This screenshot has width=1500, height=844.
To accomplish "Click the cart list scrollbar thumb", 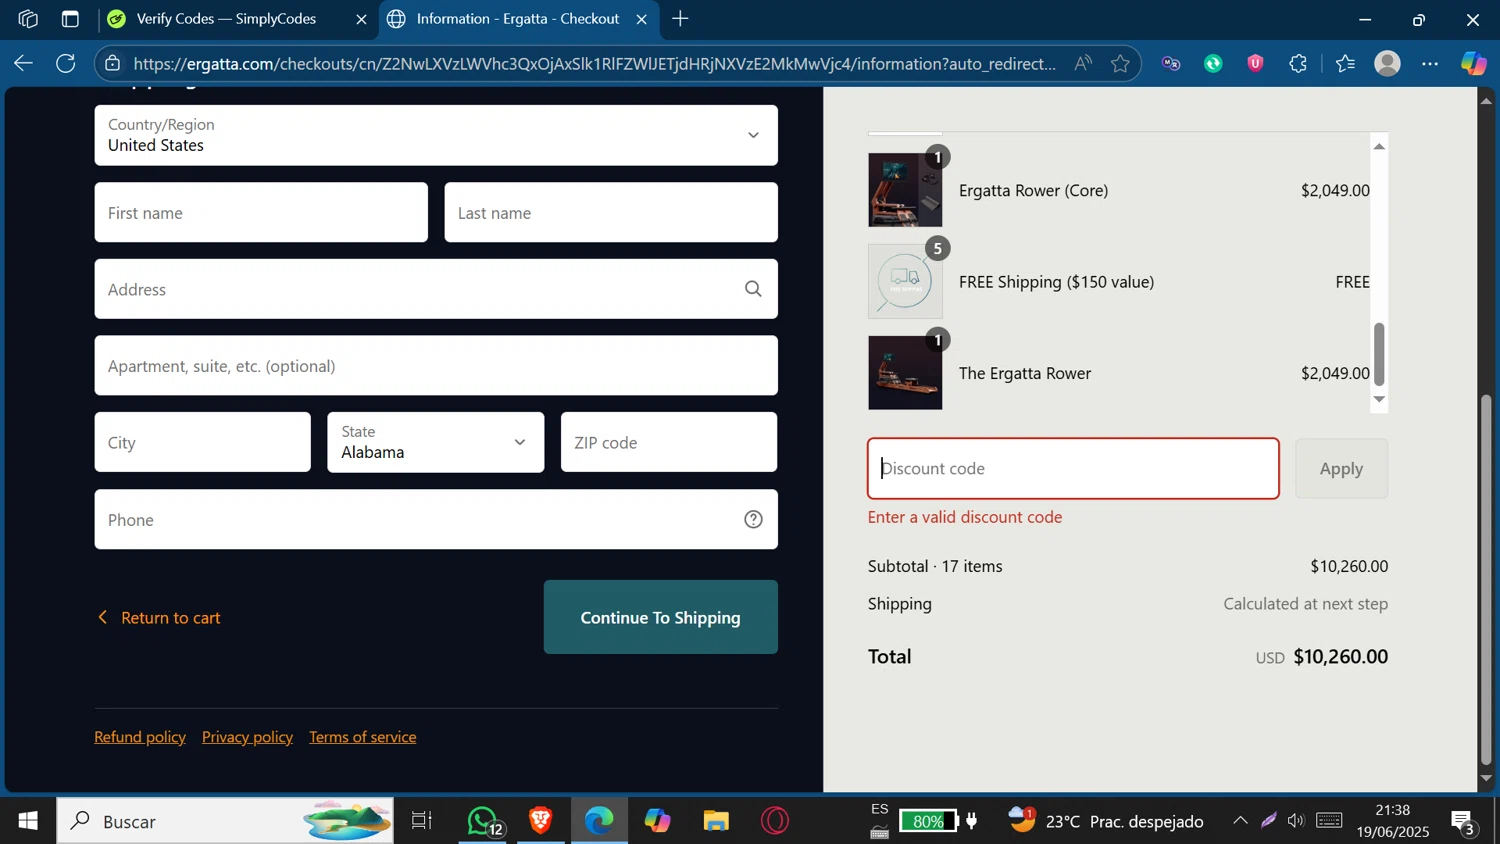I will [x=1379, y=354].
